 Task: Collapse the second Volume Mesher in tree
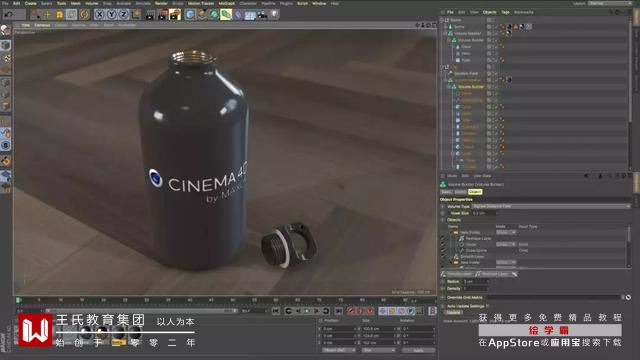pos(445,80)
